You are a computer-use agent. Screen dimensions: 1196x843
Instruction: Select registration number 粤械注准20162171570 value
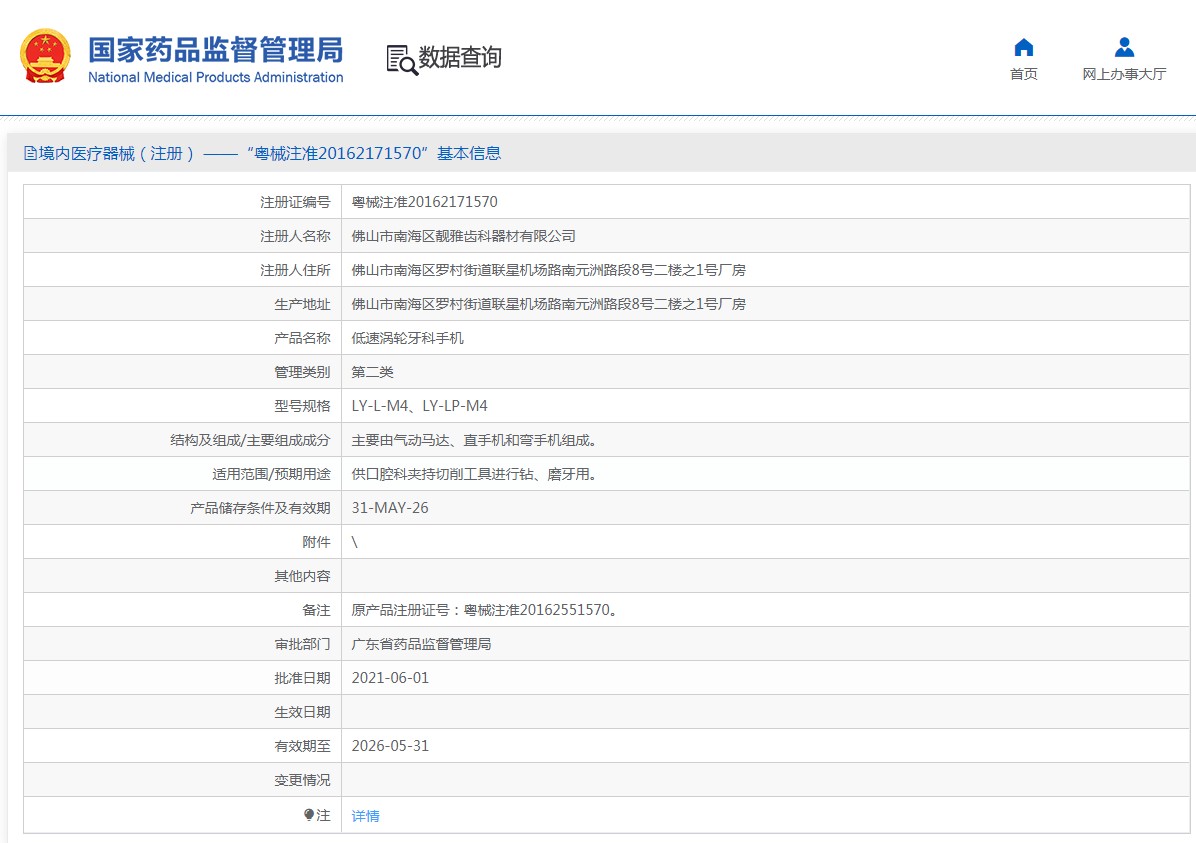pyautogui.click(x=424, y=202)
